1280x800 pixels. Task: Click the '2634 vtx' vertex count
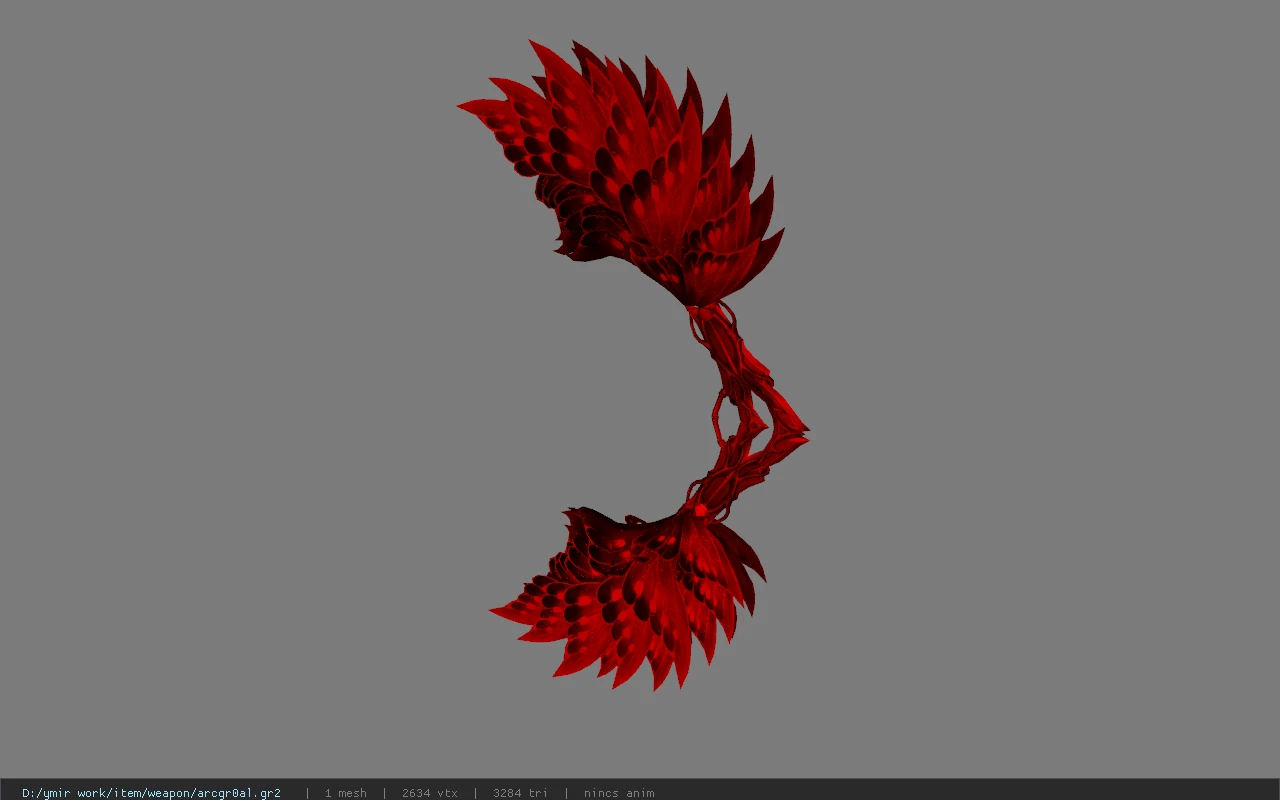430,793
